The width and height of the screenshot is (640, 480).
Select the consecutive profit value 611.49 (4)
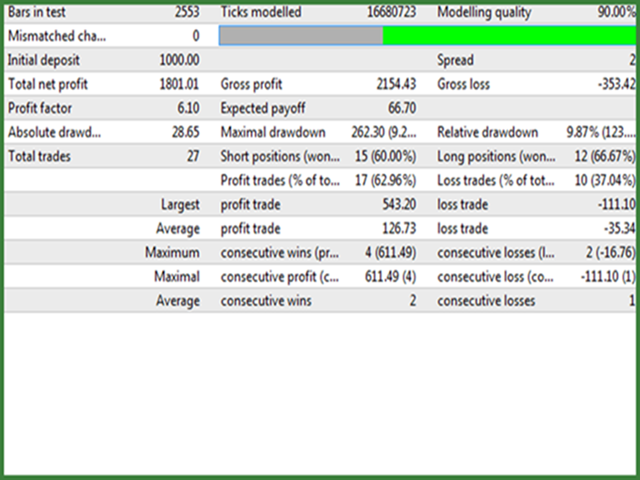pos(390,277)
